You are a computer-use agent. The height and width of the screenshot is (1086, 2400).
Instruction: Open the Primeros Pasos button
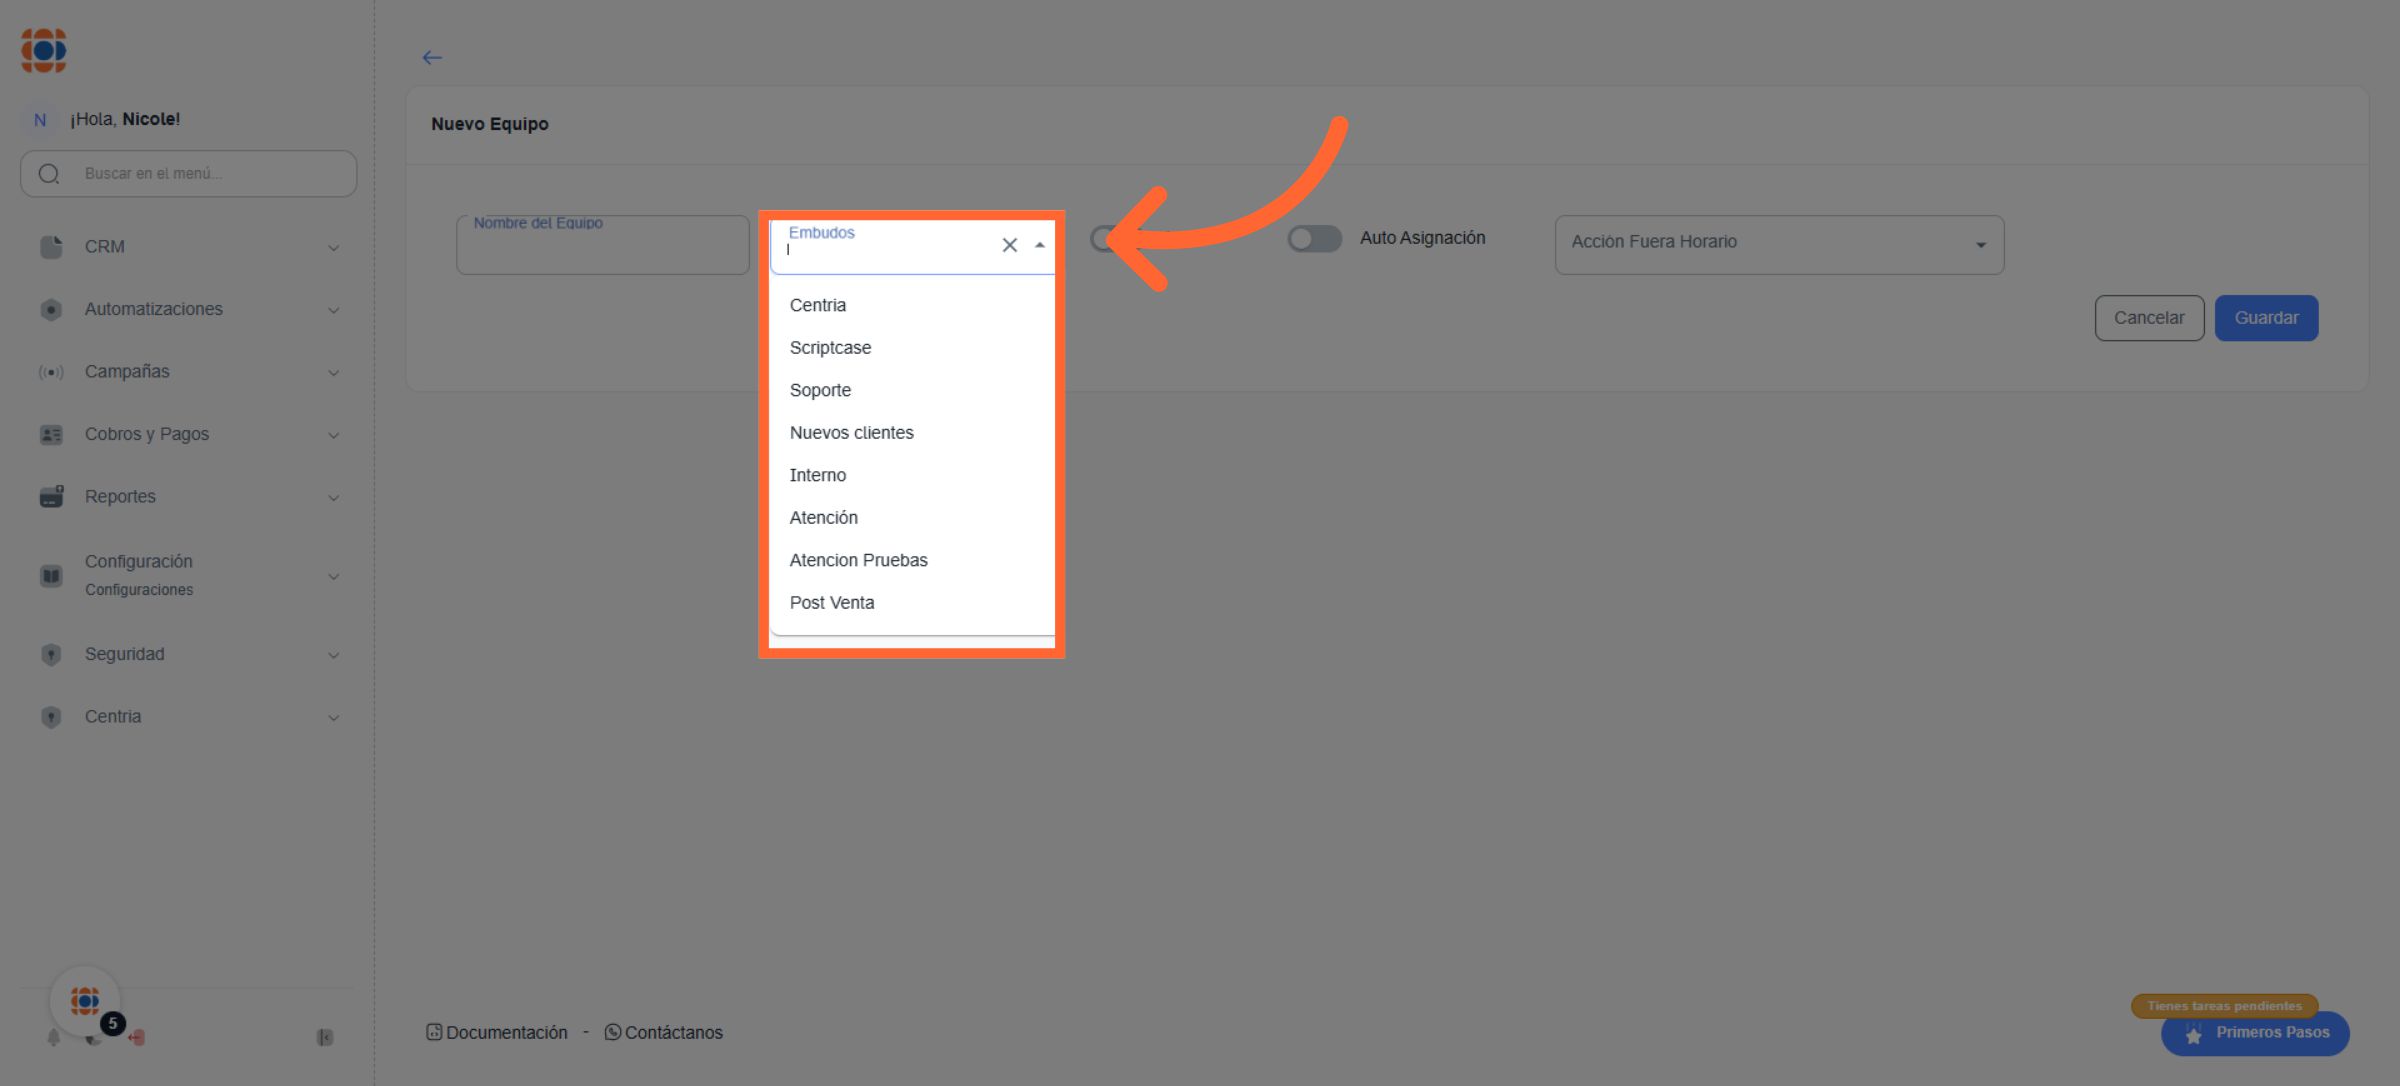[2255, 1033]
